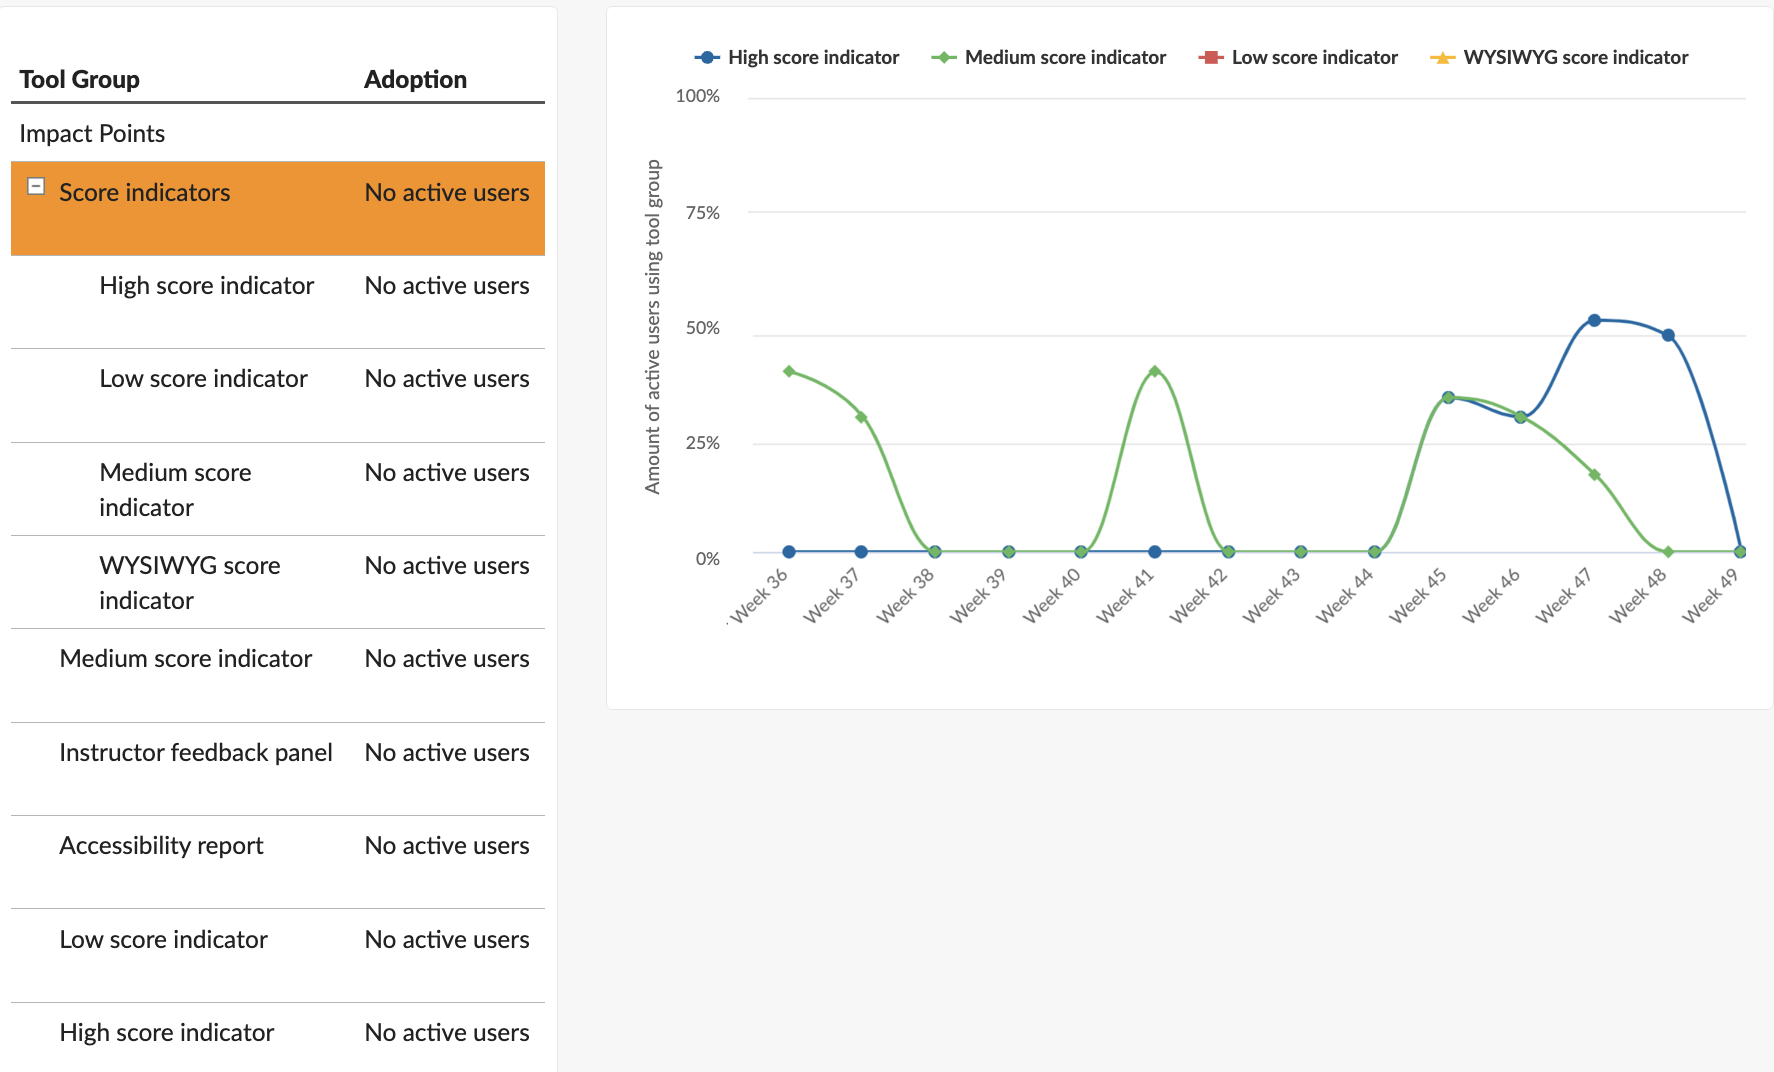Select the nested WYSIWYG score indicator row
The width and height of the screenshot is (1774, 1072).
(278, 582)
